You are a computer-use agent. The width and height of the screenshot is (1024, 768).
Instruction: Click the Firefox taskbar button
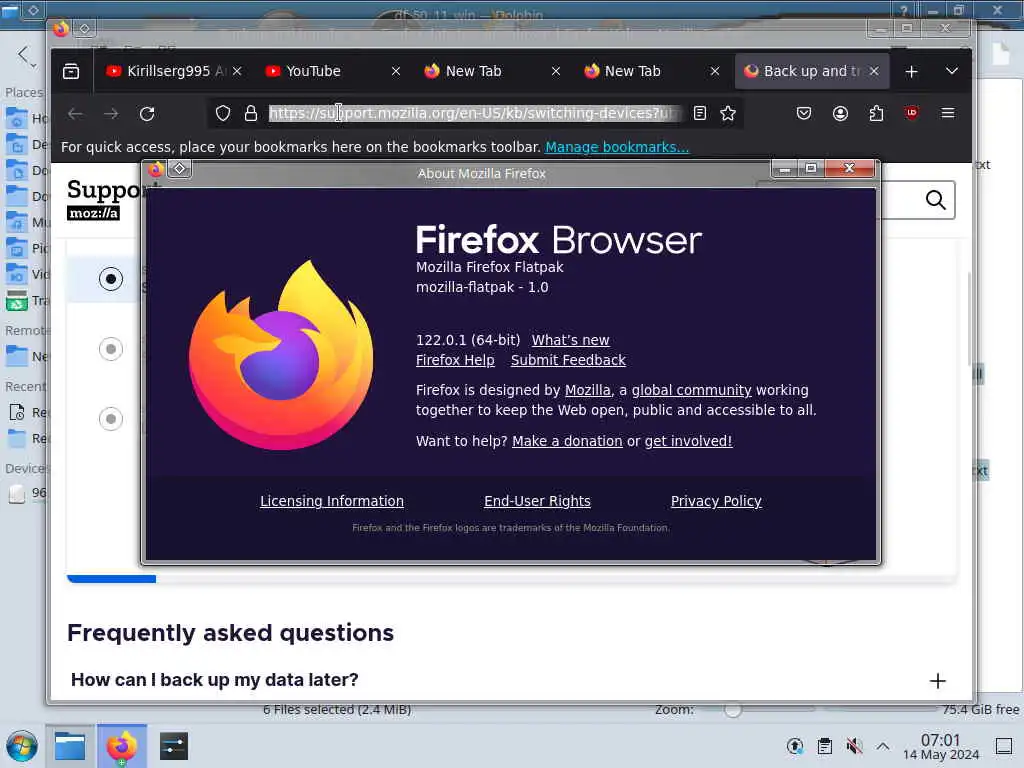click(122, 746)
